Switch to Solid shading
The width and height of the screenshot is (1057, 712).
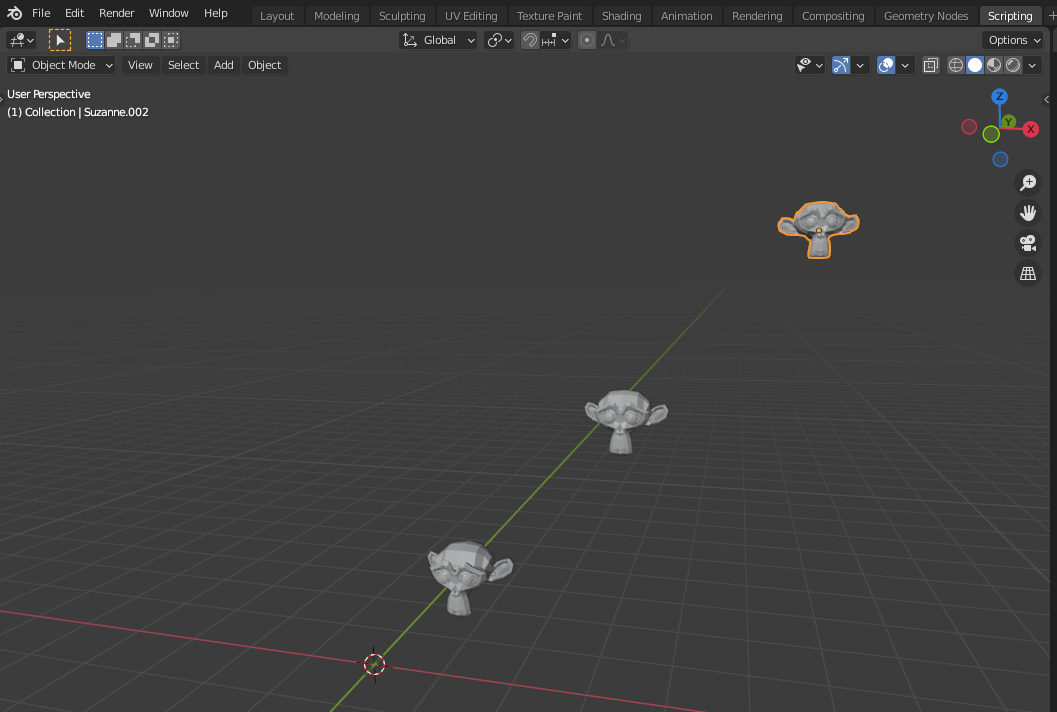pyautogui.click(x=975, y=65)
